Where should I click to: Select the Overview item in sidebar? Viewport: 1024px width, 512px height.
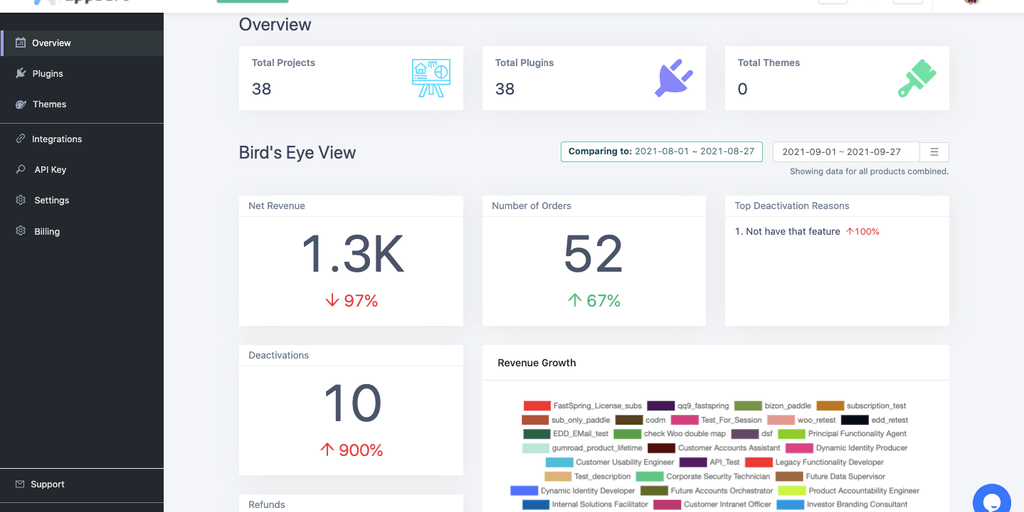51,43
